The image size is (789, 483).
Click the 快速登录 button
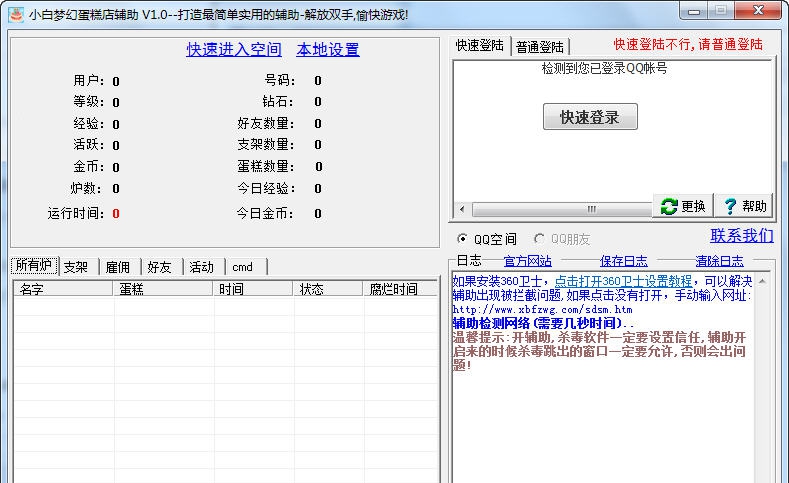point(590,117)
